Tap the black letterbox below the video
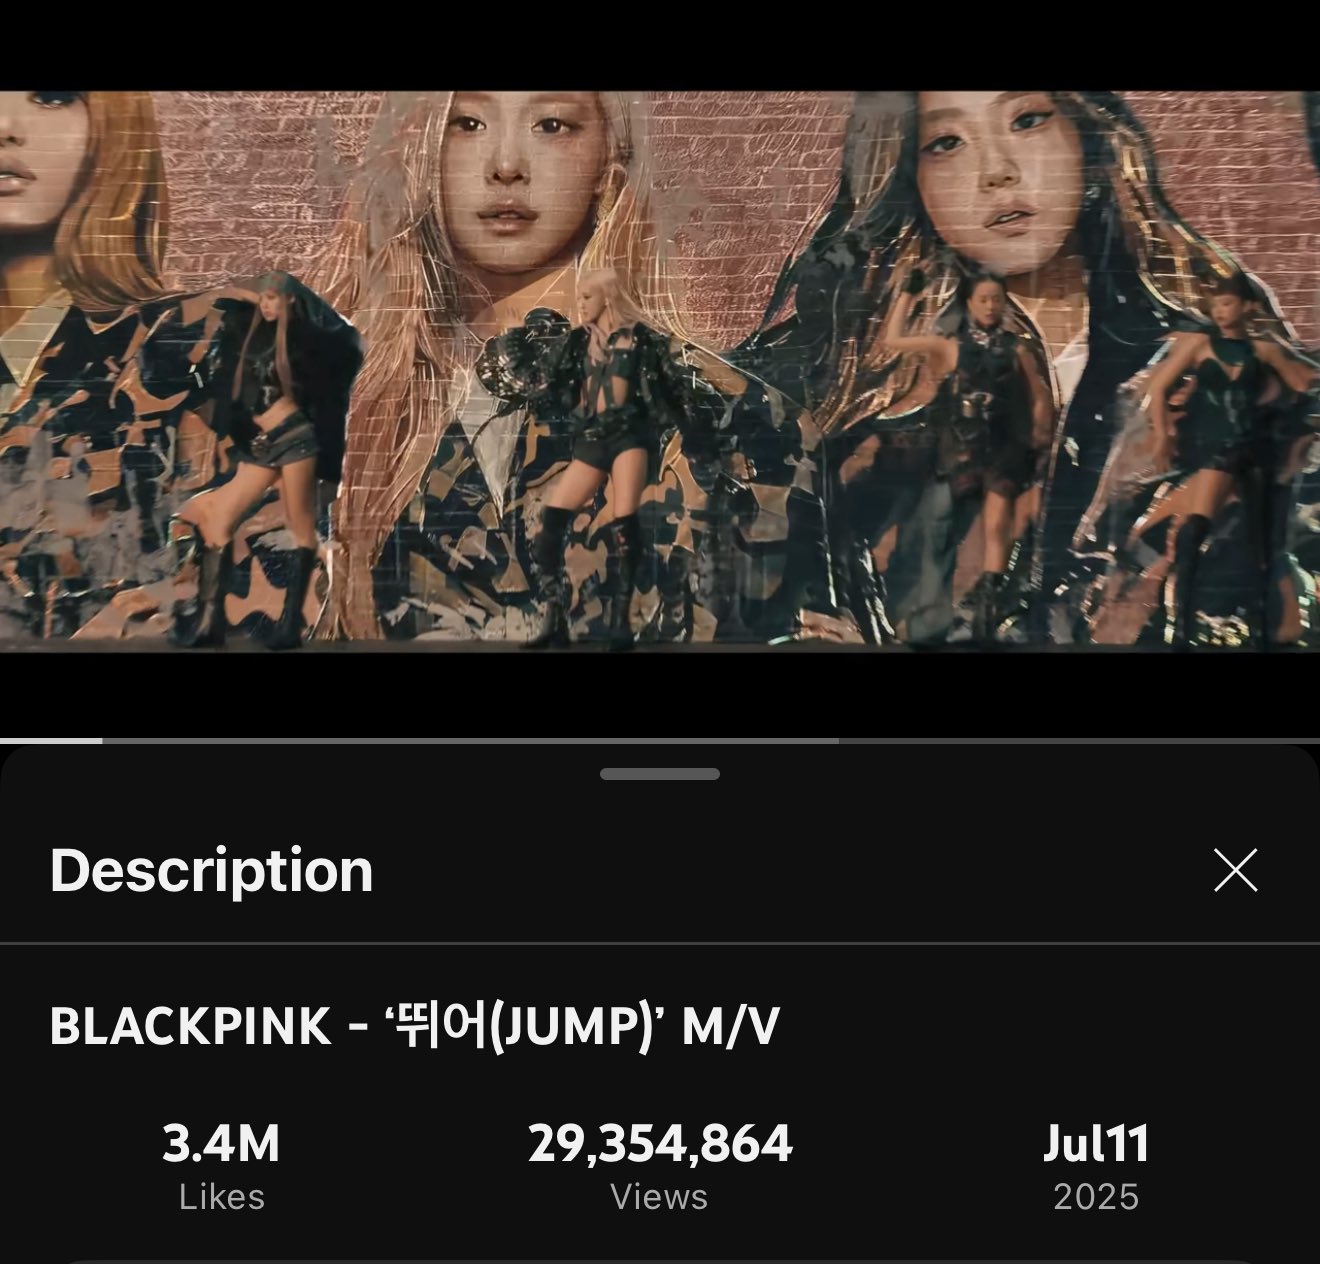1320x1264 pixels. [660, 695]
